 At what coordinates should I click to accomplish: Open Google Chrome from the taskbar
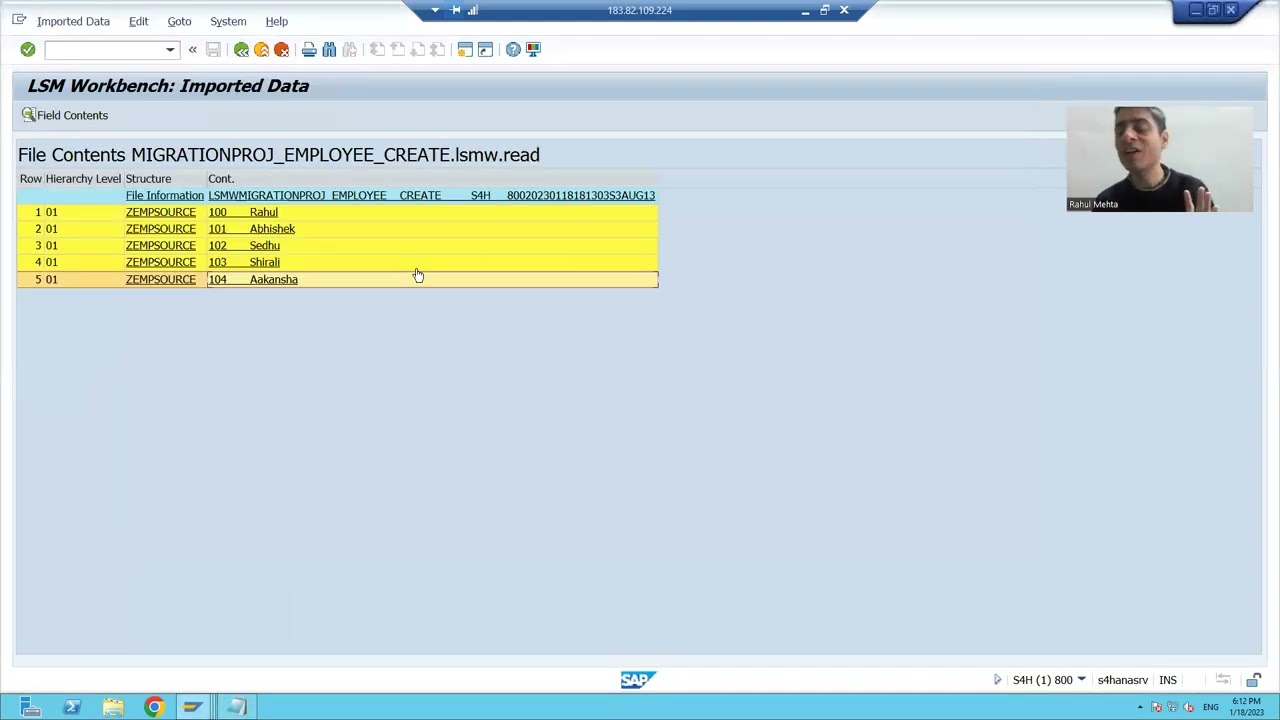[153, 707]
